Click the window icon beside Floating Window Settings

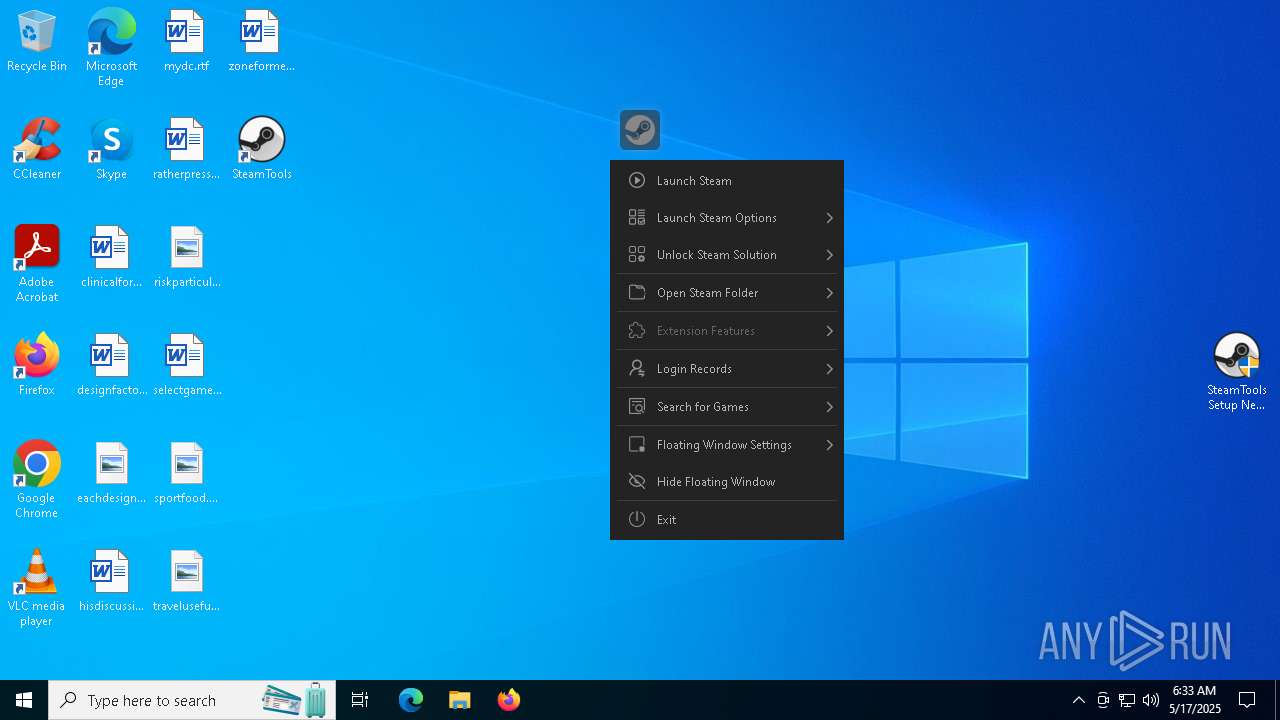point(636,444)
